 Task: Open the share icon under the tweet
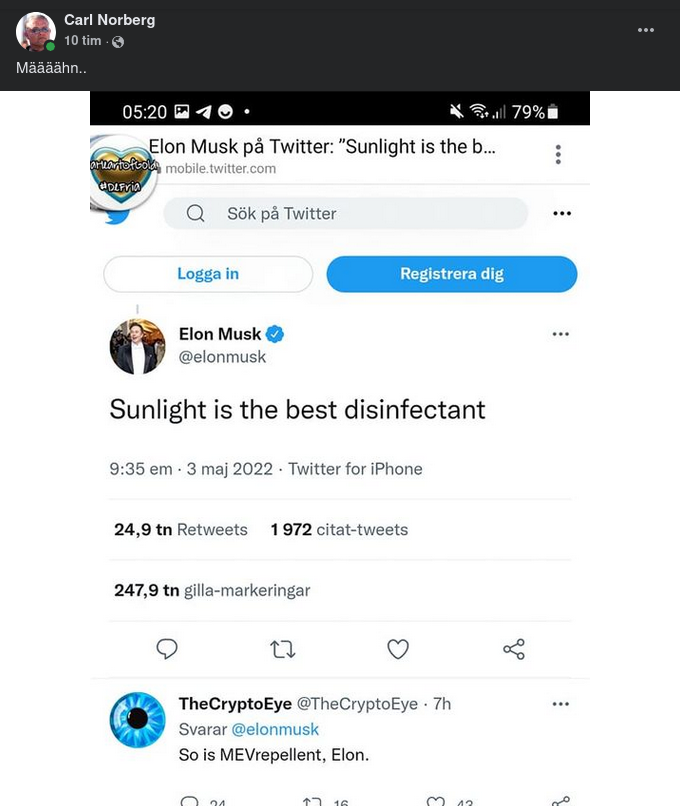513,649
